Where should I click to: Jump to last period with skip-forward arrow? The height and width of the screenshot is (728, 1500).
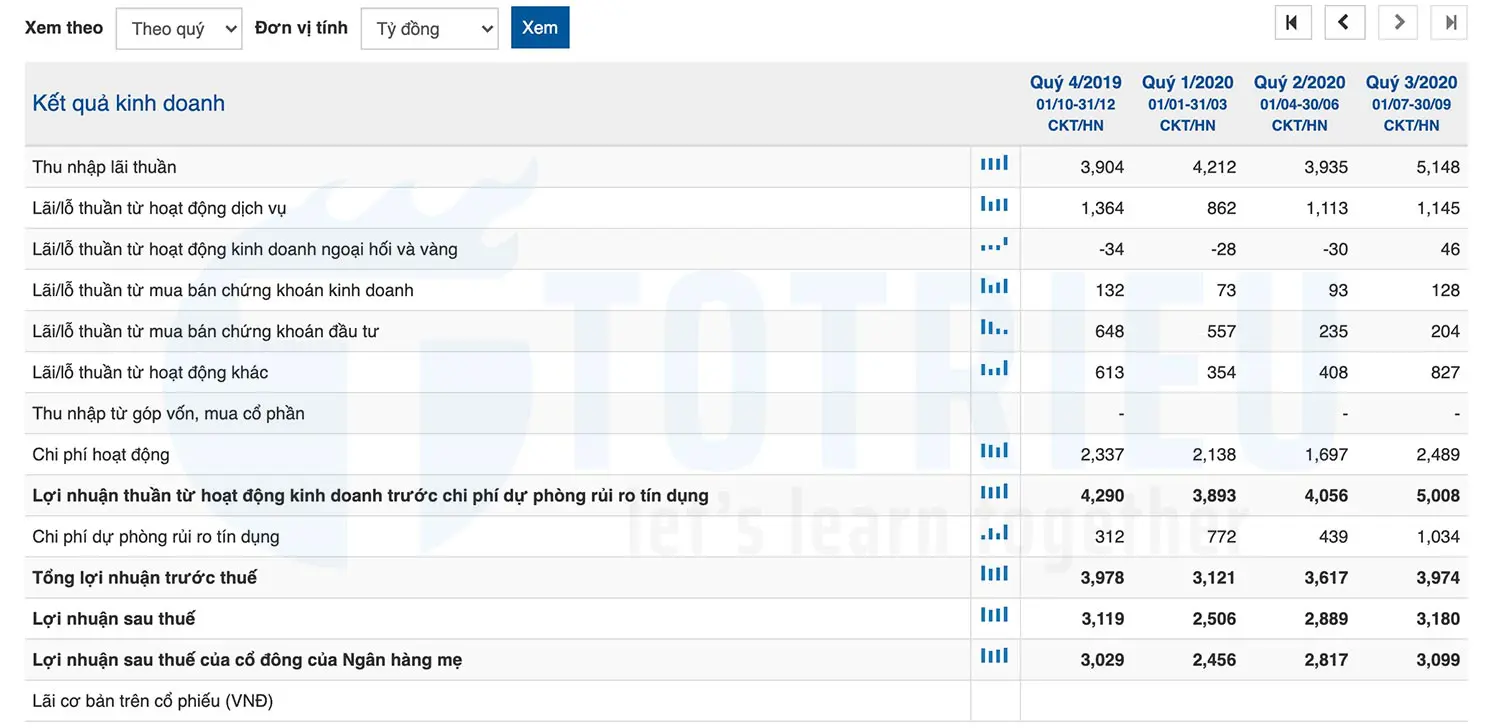1450,23
